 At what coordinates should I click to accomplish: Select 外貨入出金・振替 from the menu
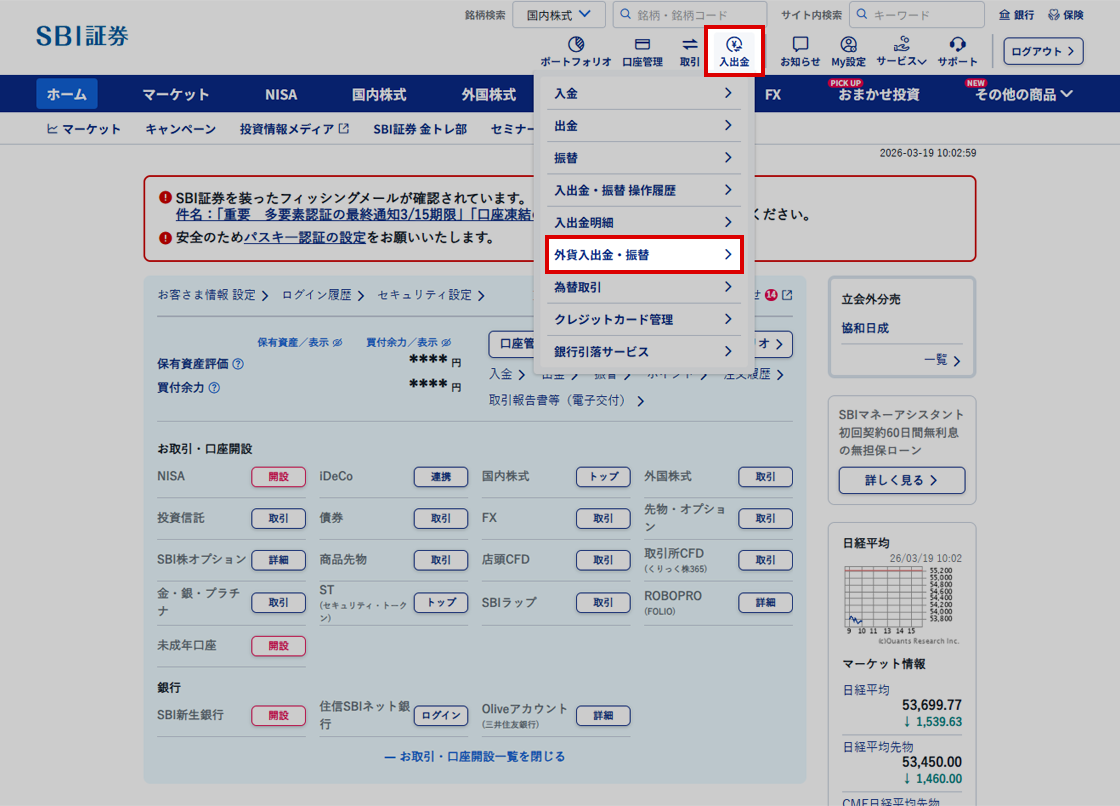[643, 255]
